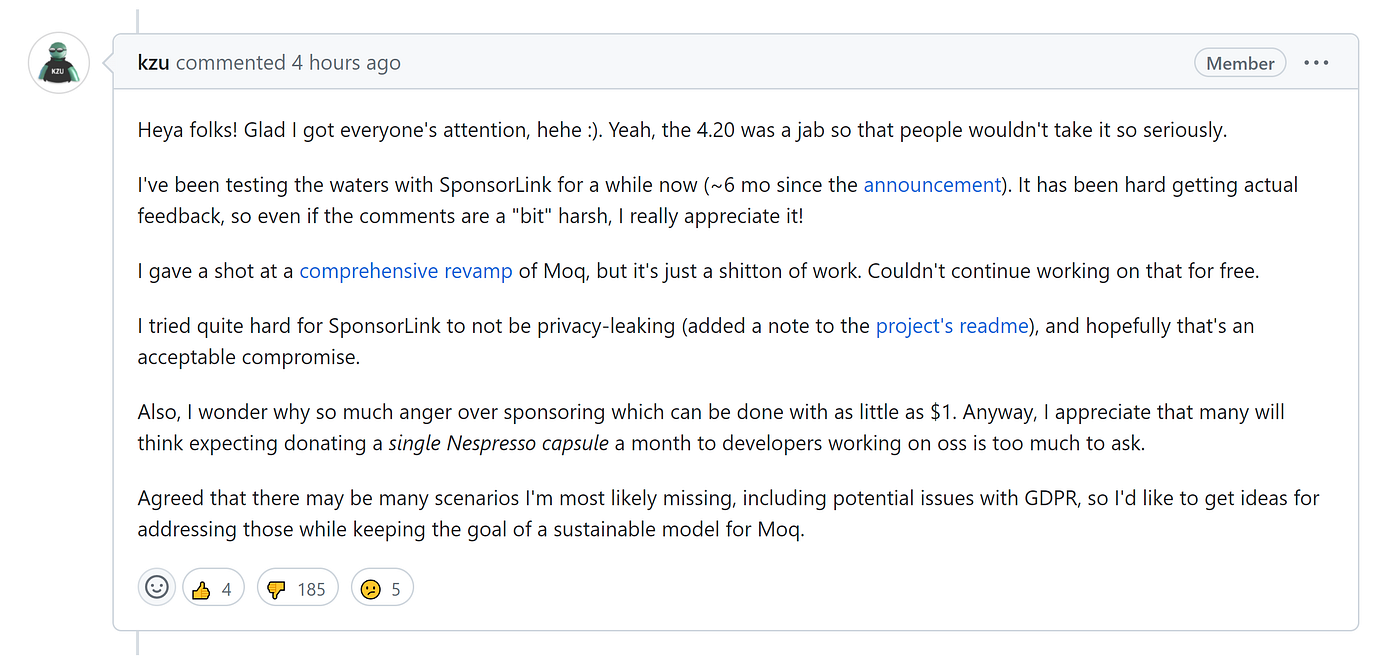This screenshot has height=663, width=1400.
Task: Open the kzu username profile link
Action: [154, 62]
